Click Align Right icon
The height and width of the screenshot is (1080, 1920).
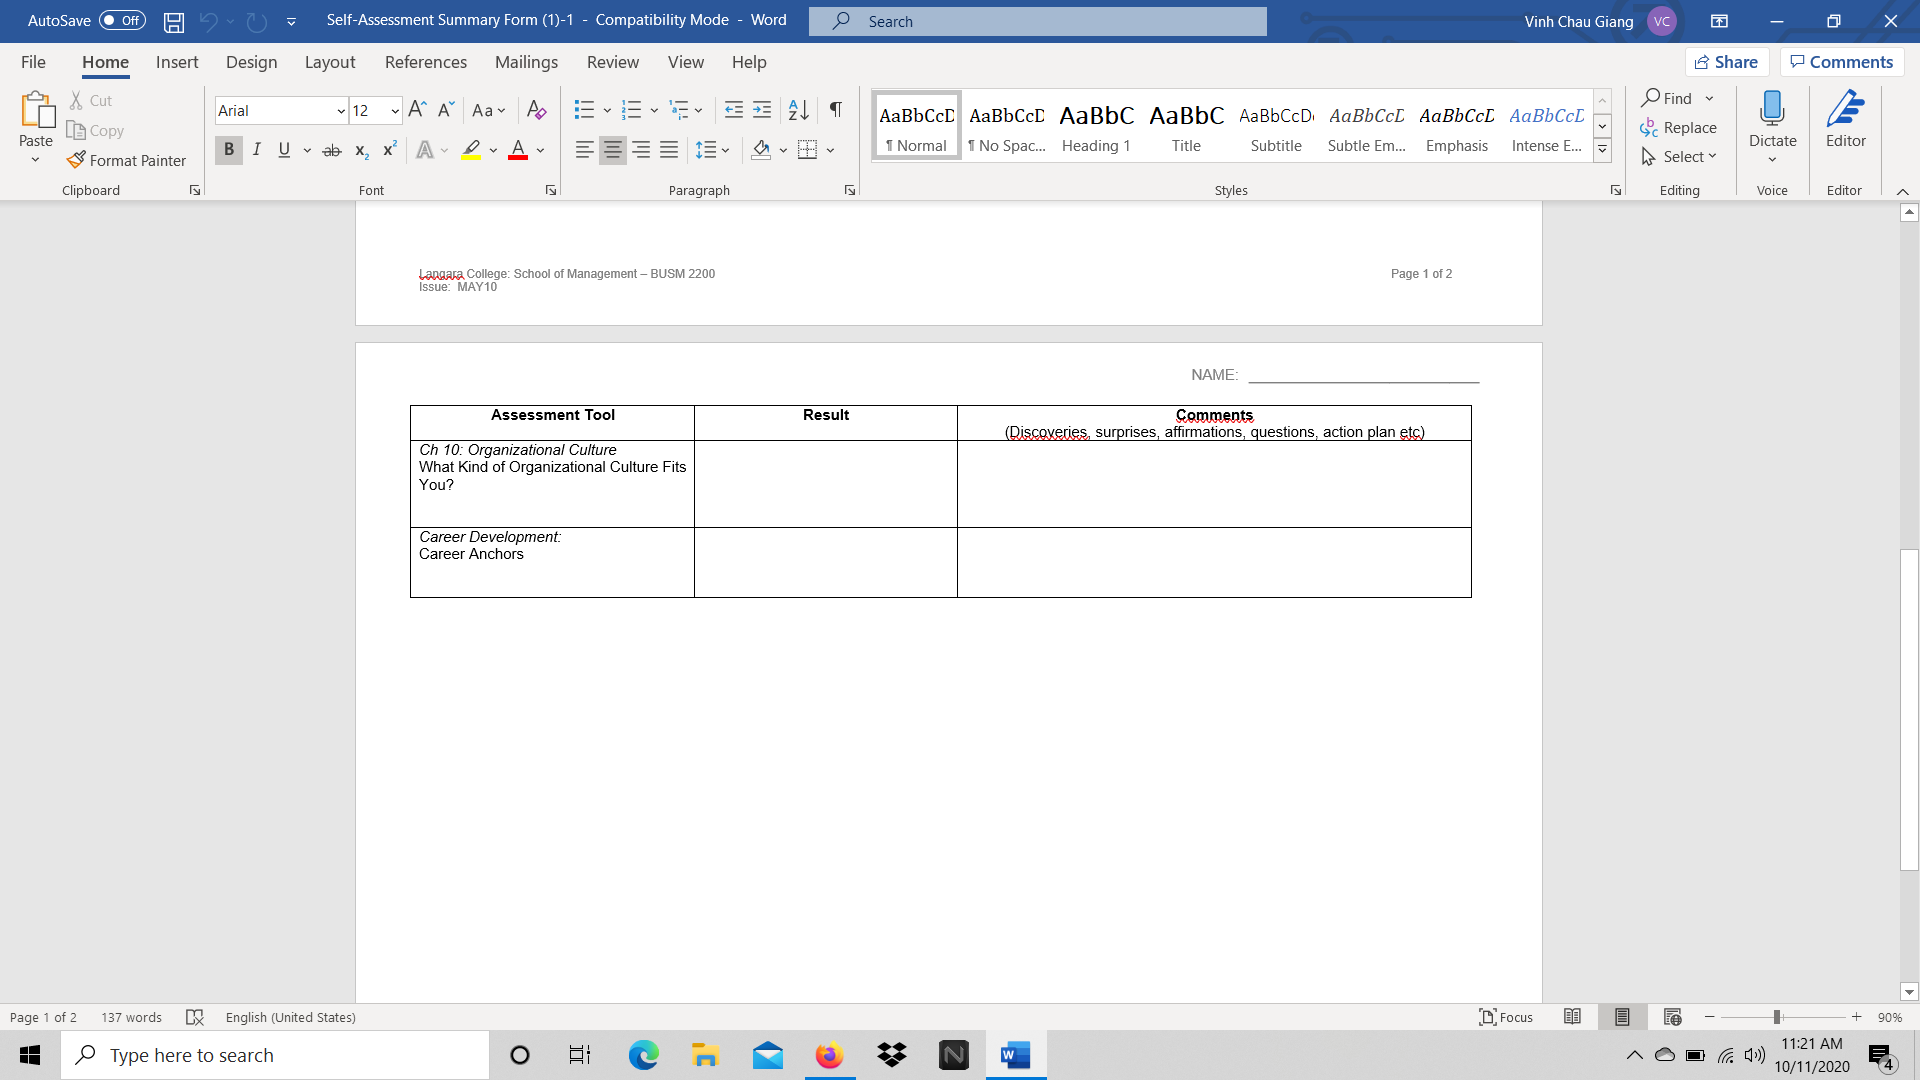(641, 150)
